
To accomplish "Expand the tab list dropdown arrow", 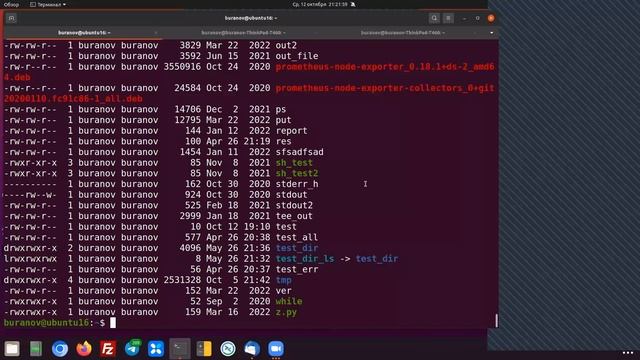I will (x=491, y=33).
